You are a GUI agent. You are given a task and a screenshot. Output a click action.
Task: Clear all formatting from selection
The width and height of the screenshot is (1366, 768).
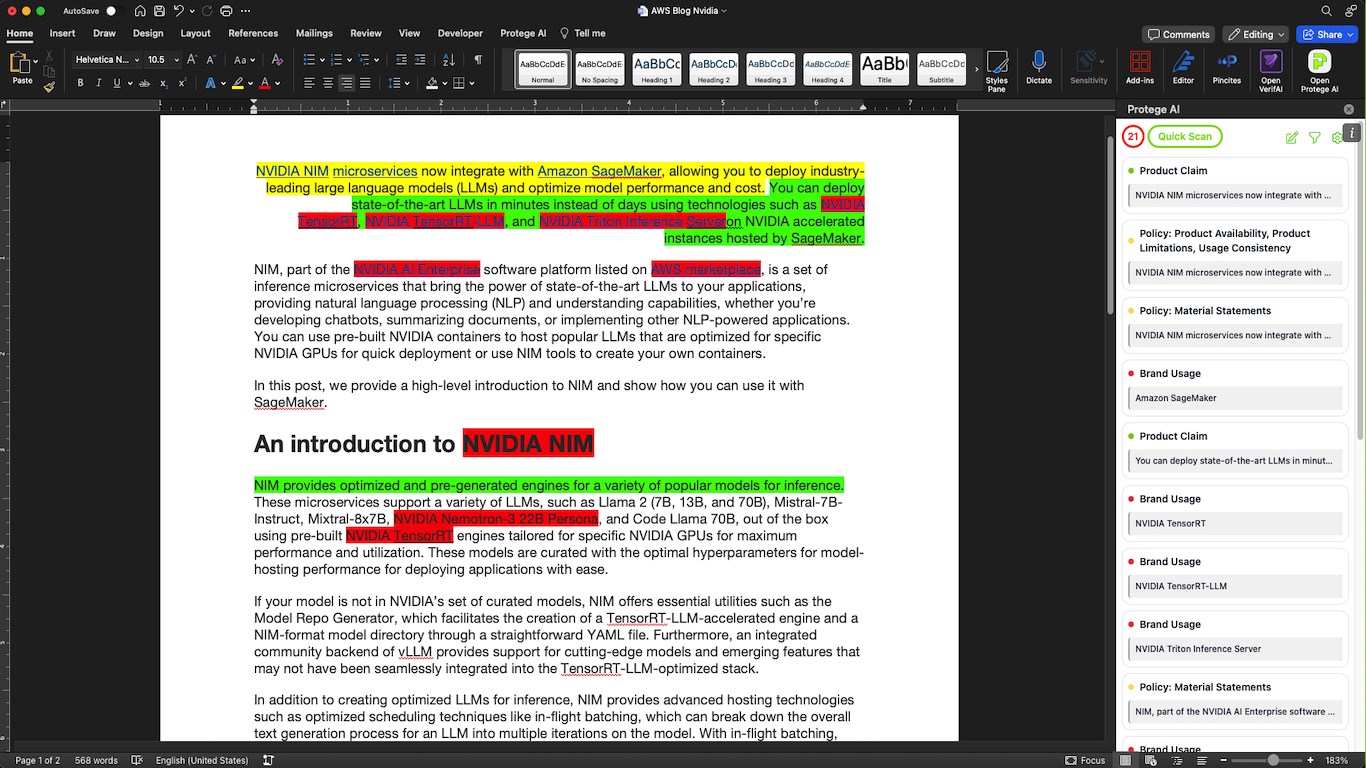[x=275, y=60]
